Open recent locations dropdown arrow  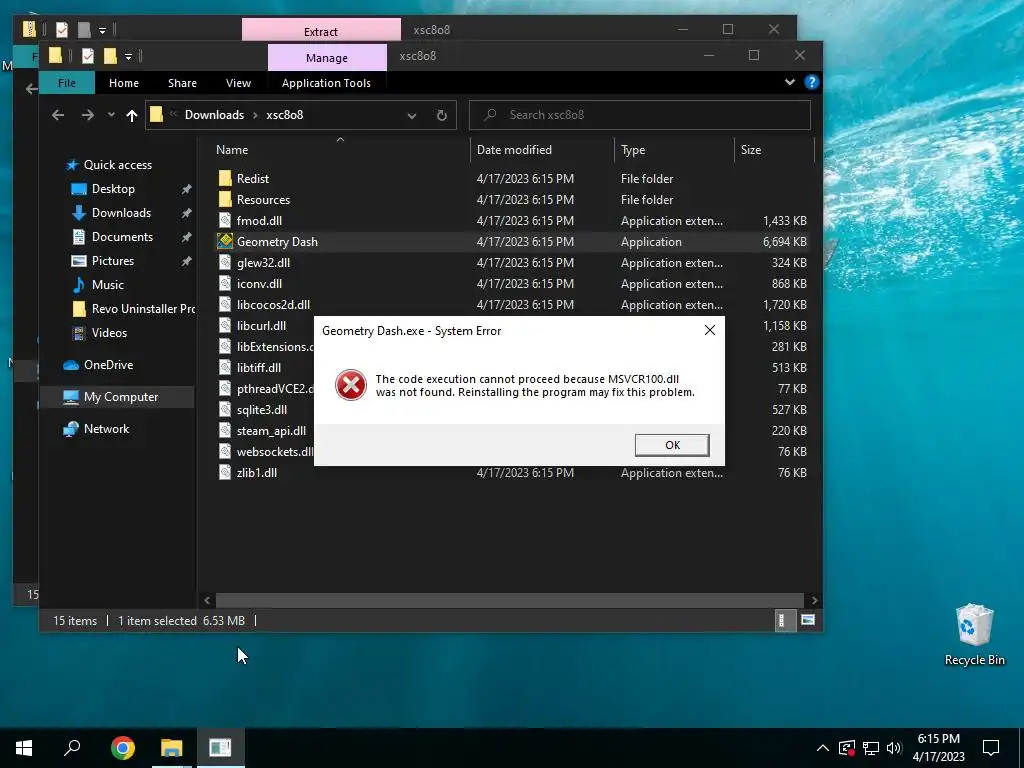click(111, 115)
